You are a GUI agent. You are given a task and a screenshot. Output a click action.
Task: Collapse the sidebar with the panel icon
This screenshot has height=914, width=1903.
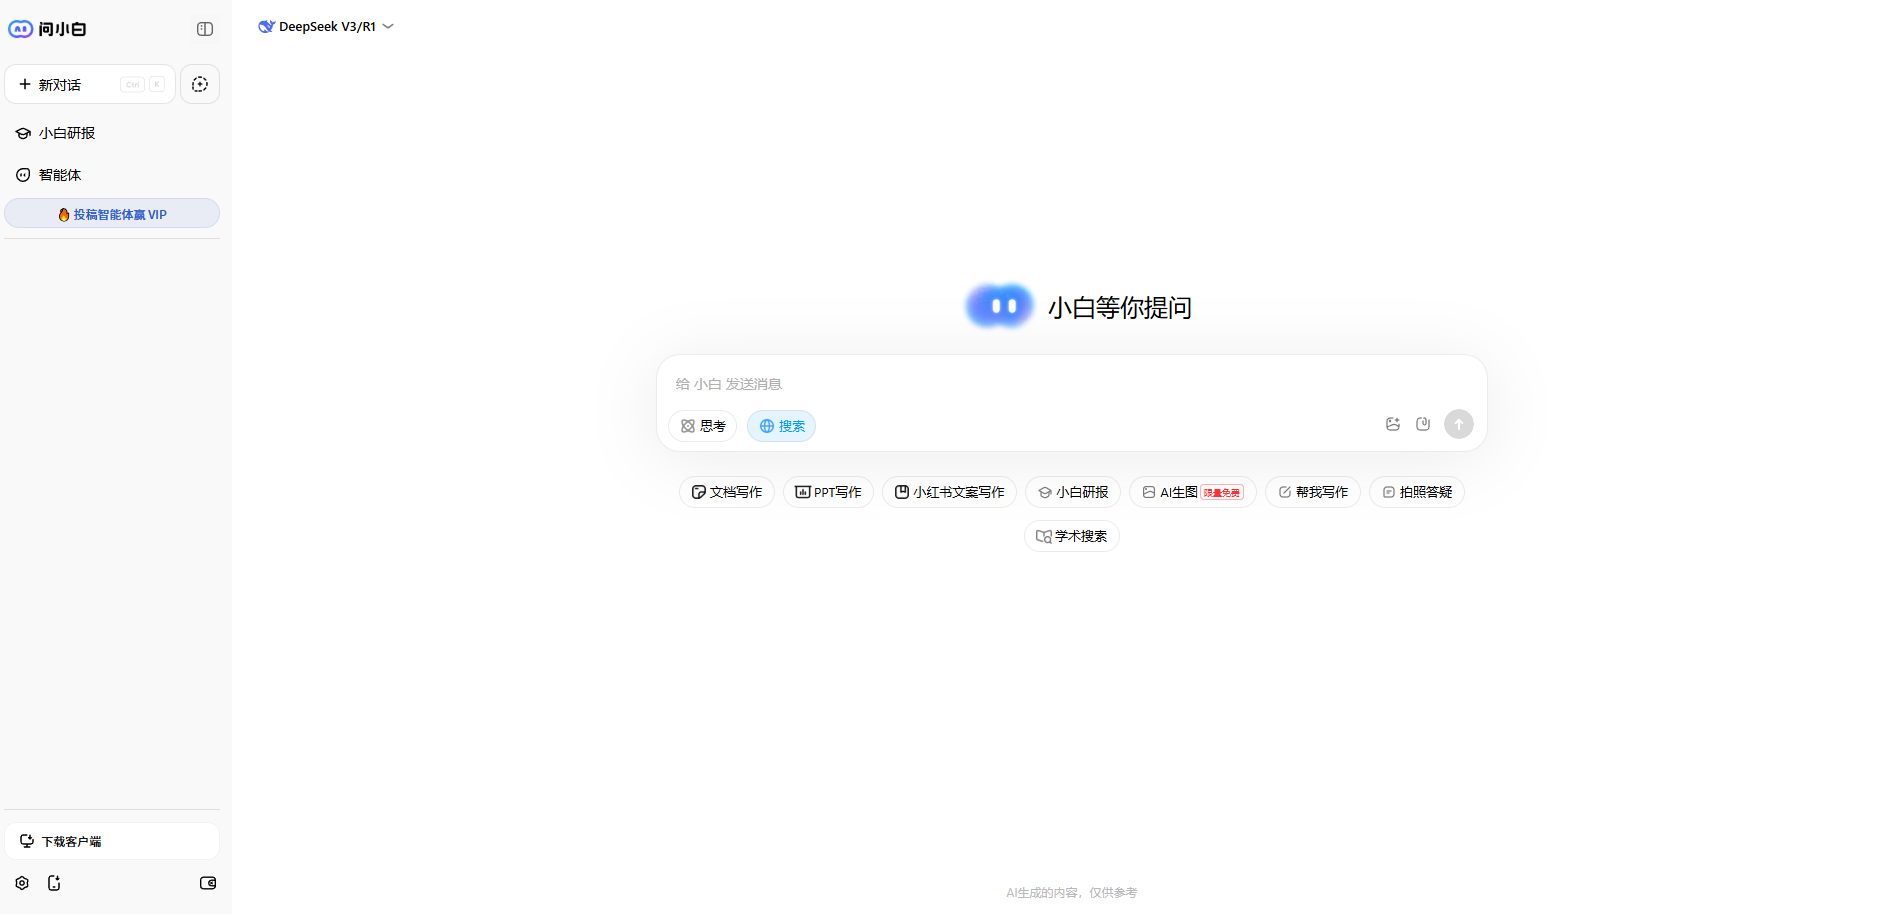click(204, 29)
